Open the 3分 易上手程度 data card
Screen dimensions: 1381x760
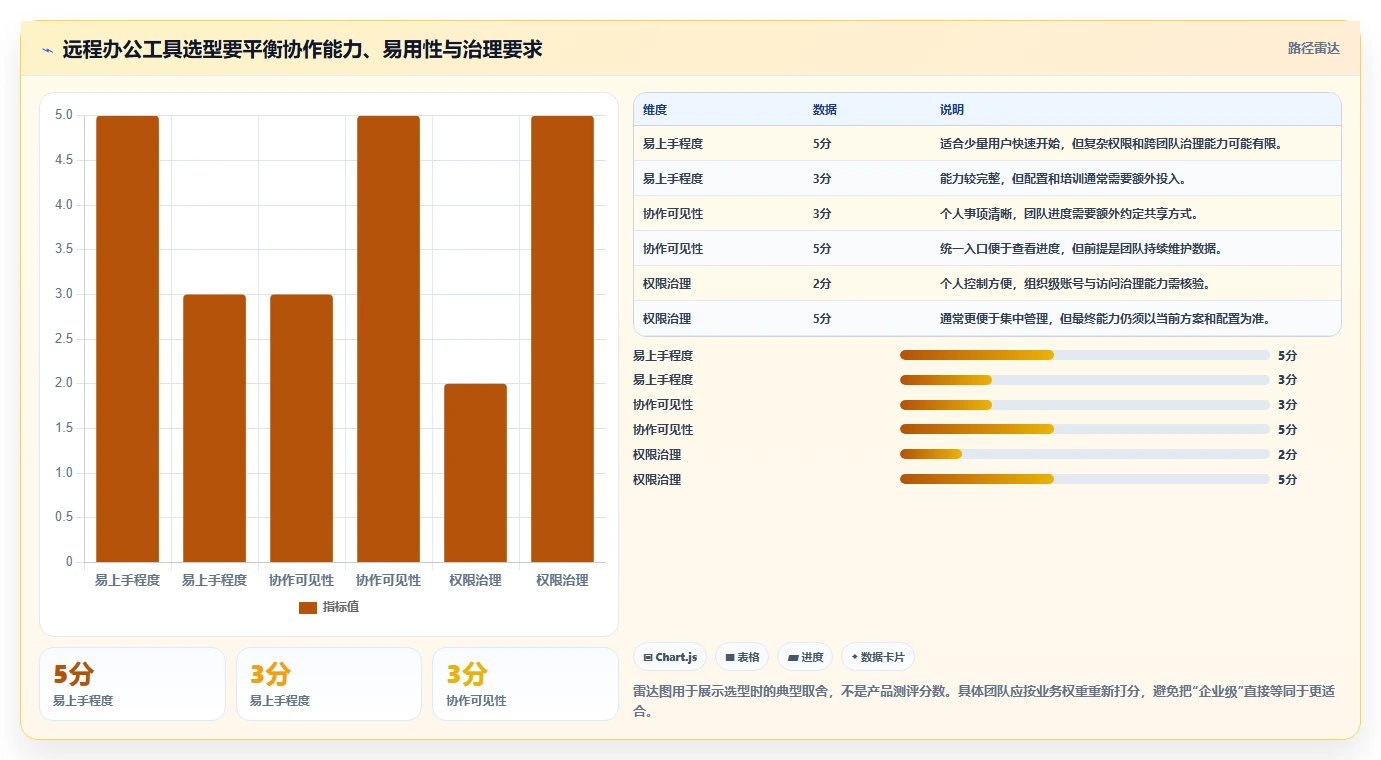pos(329,684)
